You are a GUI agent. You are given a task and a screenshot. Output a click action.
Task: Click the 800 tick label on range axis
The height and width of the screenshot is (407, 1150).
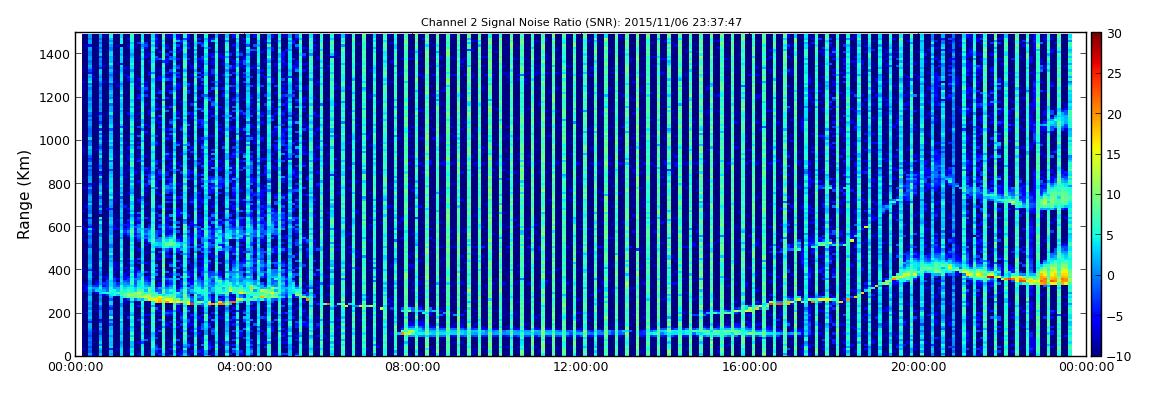[x=59, y=183]
